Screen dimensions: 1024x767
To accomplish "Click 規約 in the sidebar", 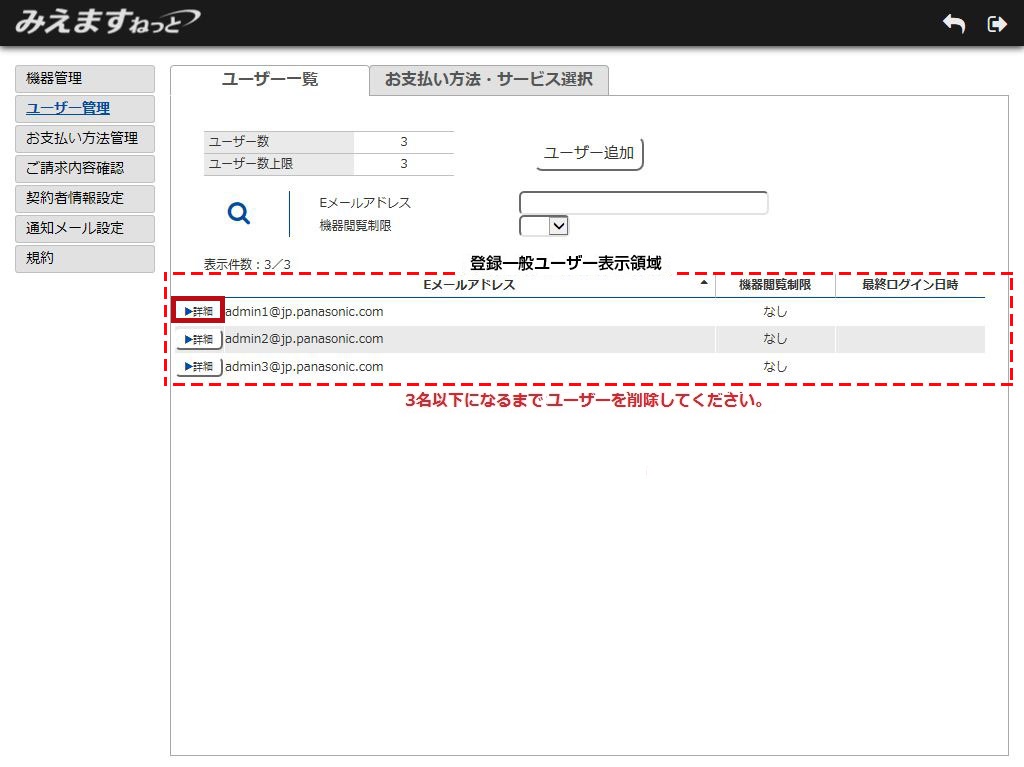I will (85, 258).
